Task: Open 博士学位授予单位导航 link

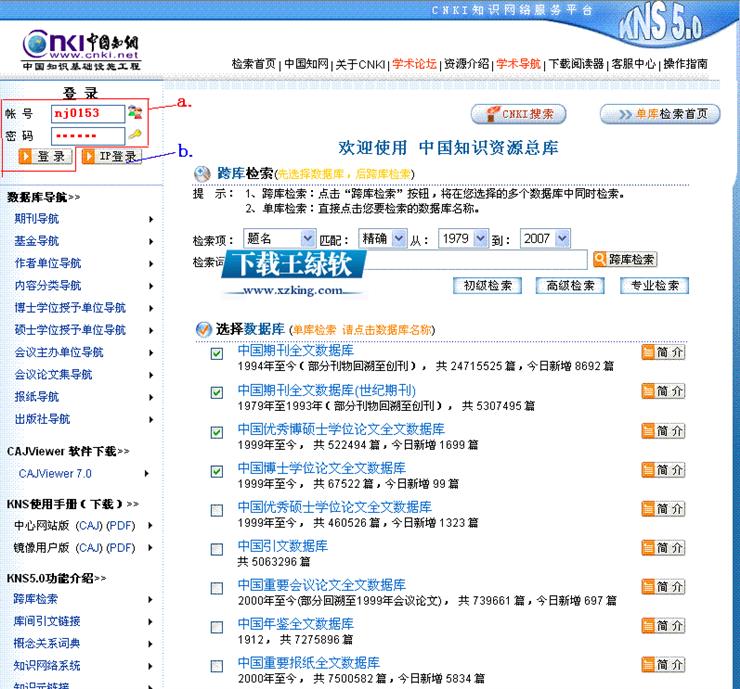Action: [70, 308]
